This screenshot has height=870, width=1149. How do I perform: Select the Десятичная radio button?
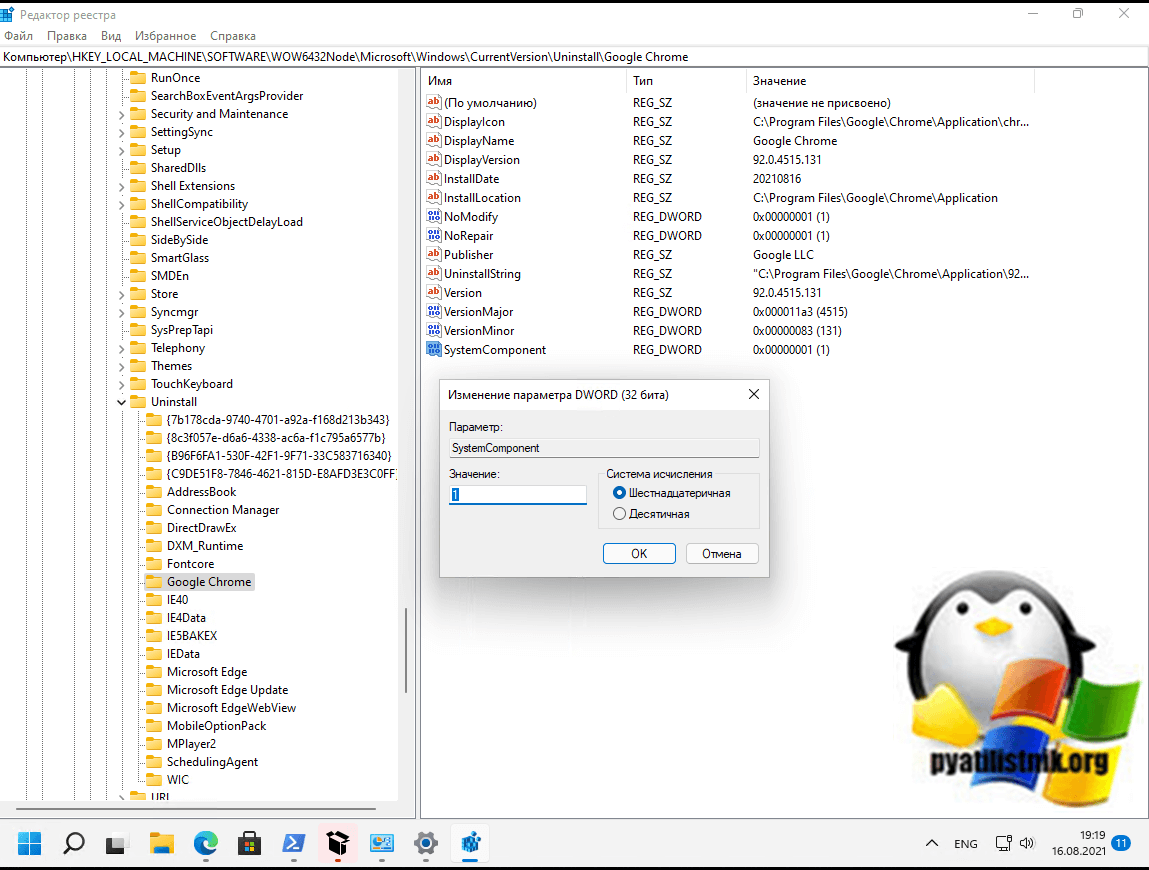tap(620, 514)
